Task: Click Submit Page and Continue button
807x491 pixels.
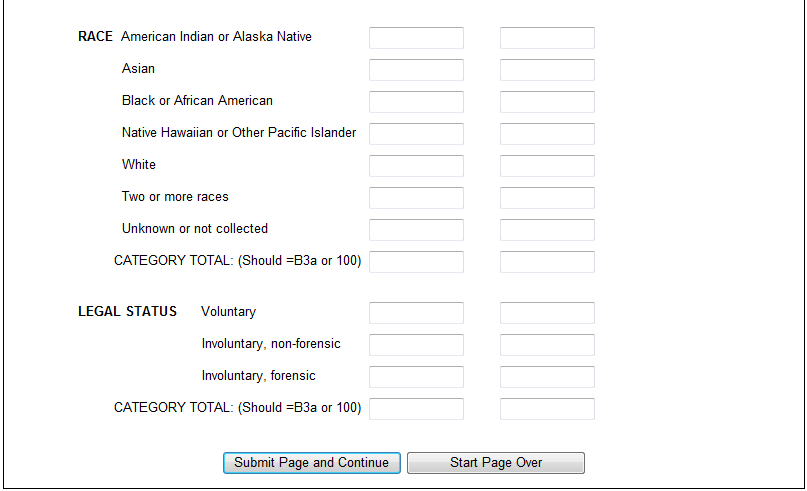Action: tap(312, 463)
